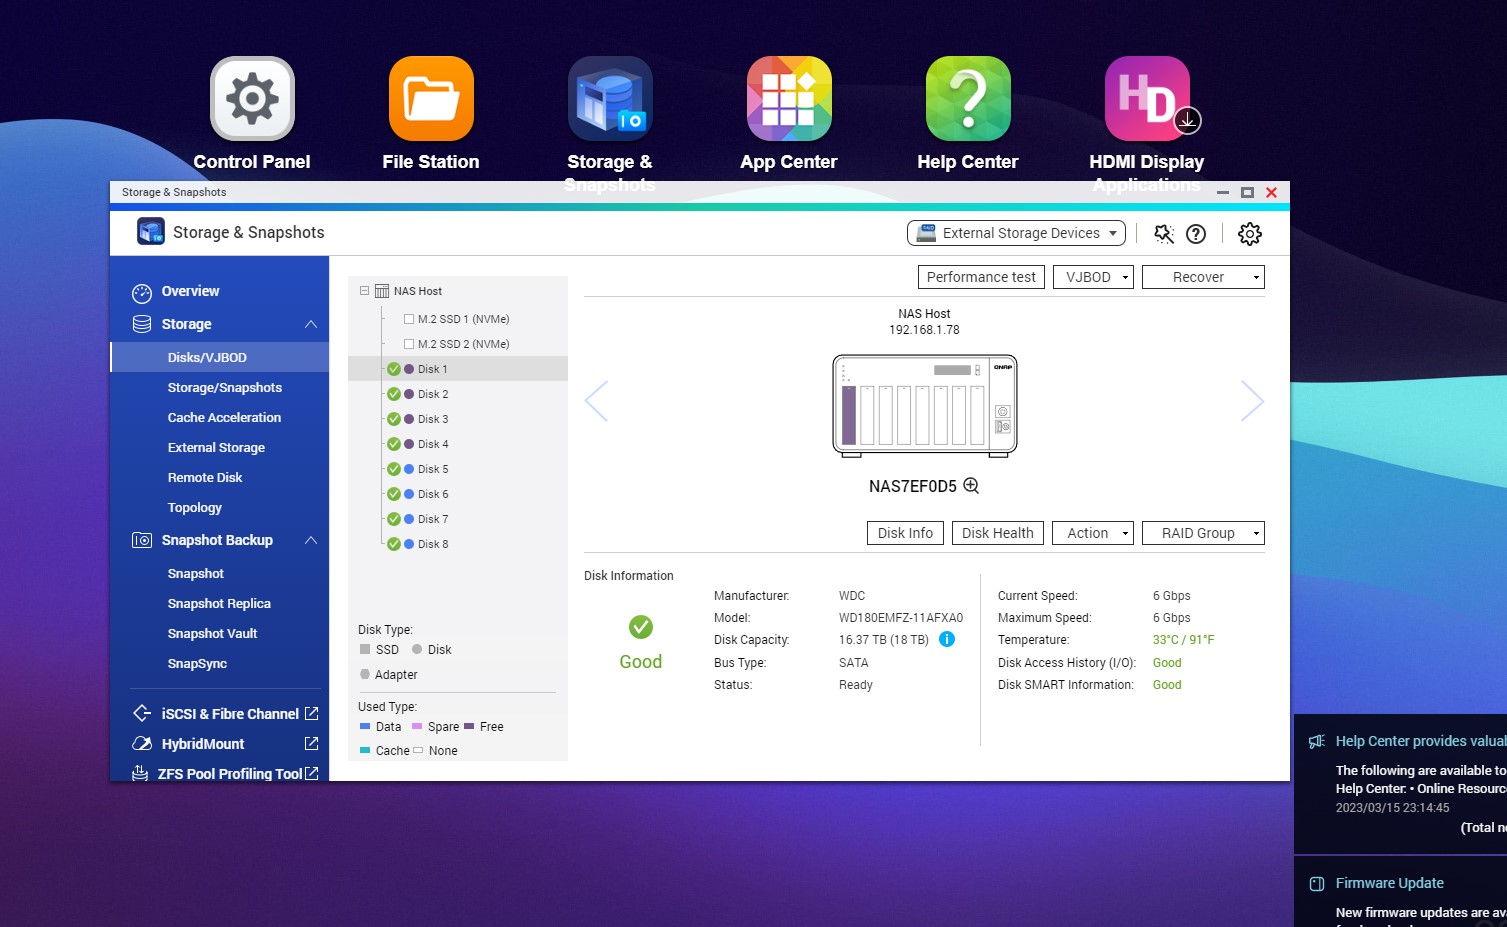Collapse the Storage sidebar section

(x=311, y=324)
